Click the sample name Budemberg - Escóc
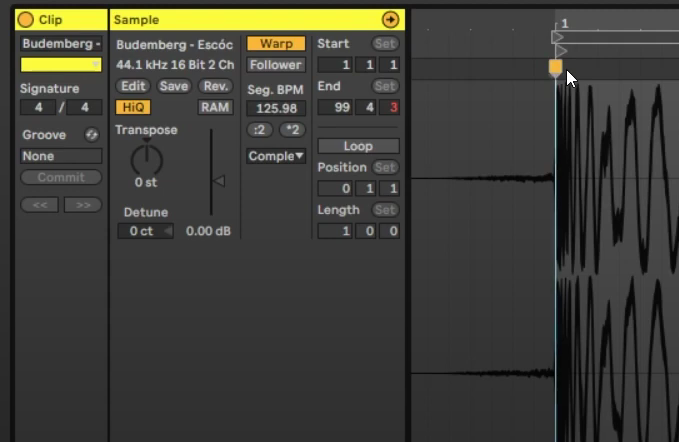 pyautogui.click(x=175, y=45)
